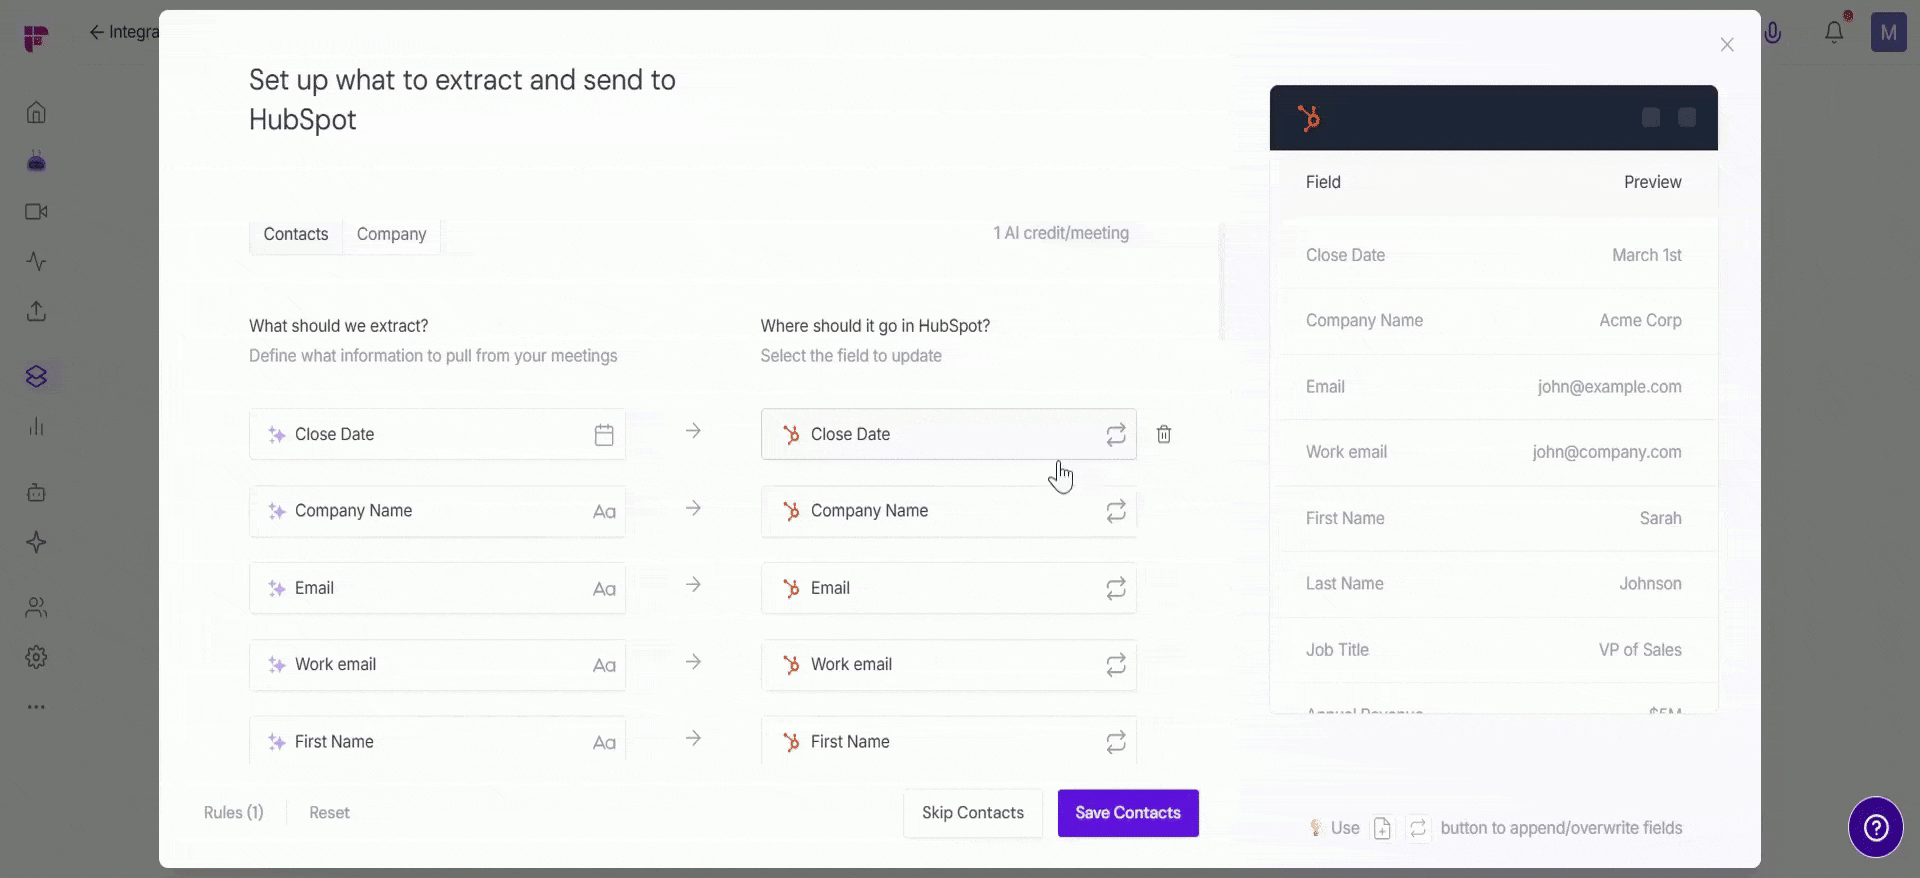Open the video camera meetings sidebar icon
Image resolution: width=1920 pixels, height=878 pixels.
pyautogui.click(x=36, y=212)
